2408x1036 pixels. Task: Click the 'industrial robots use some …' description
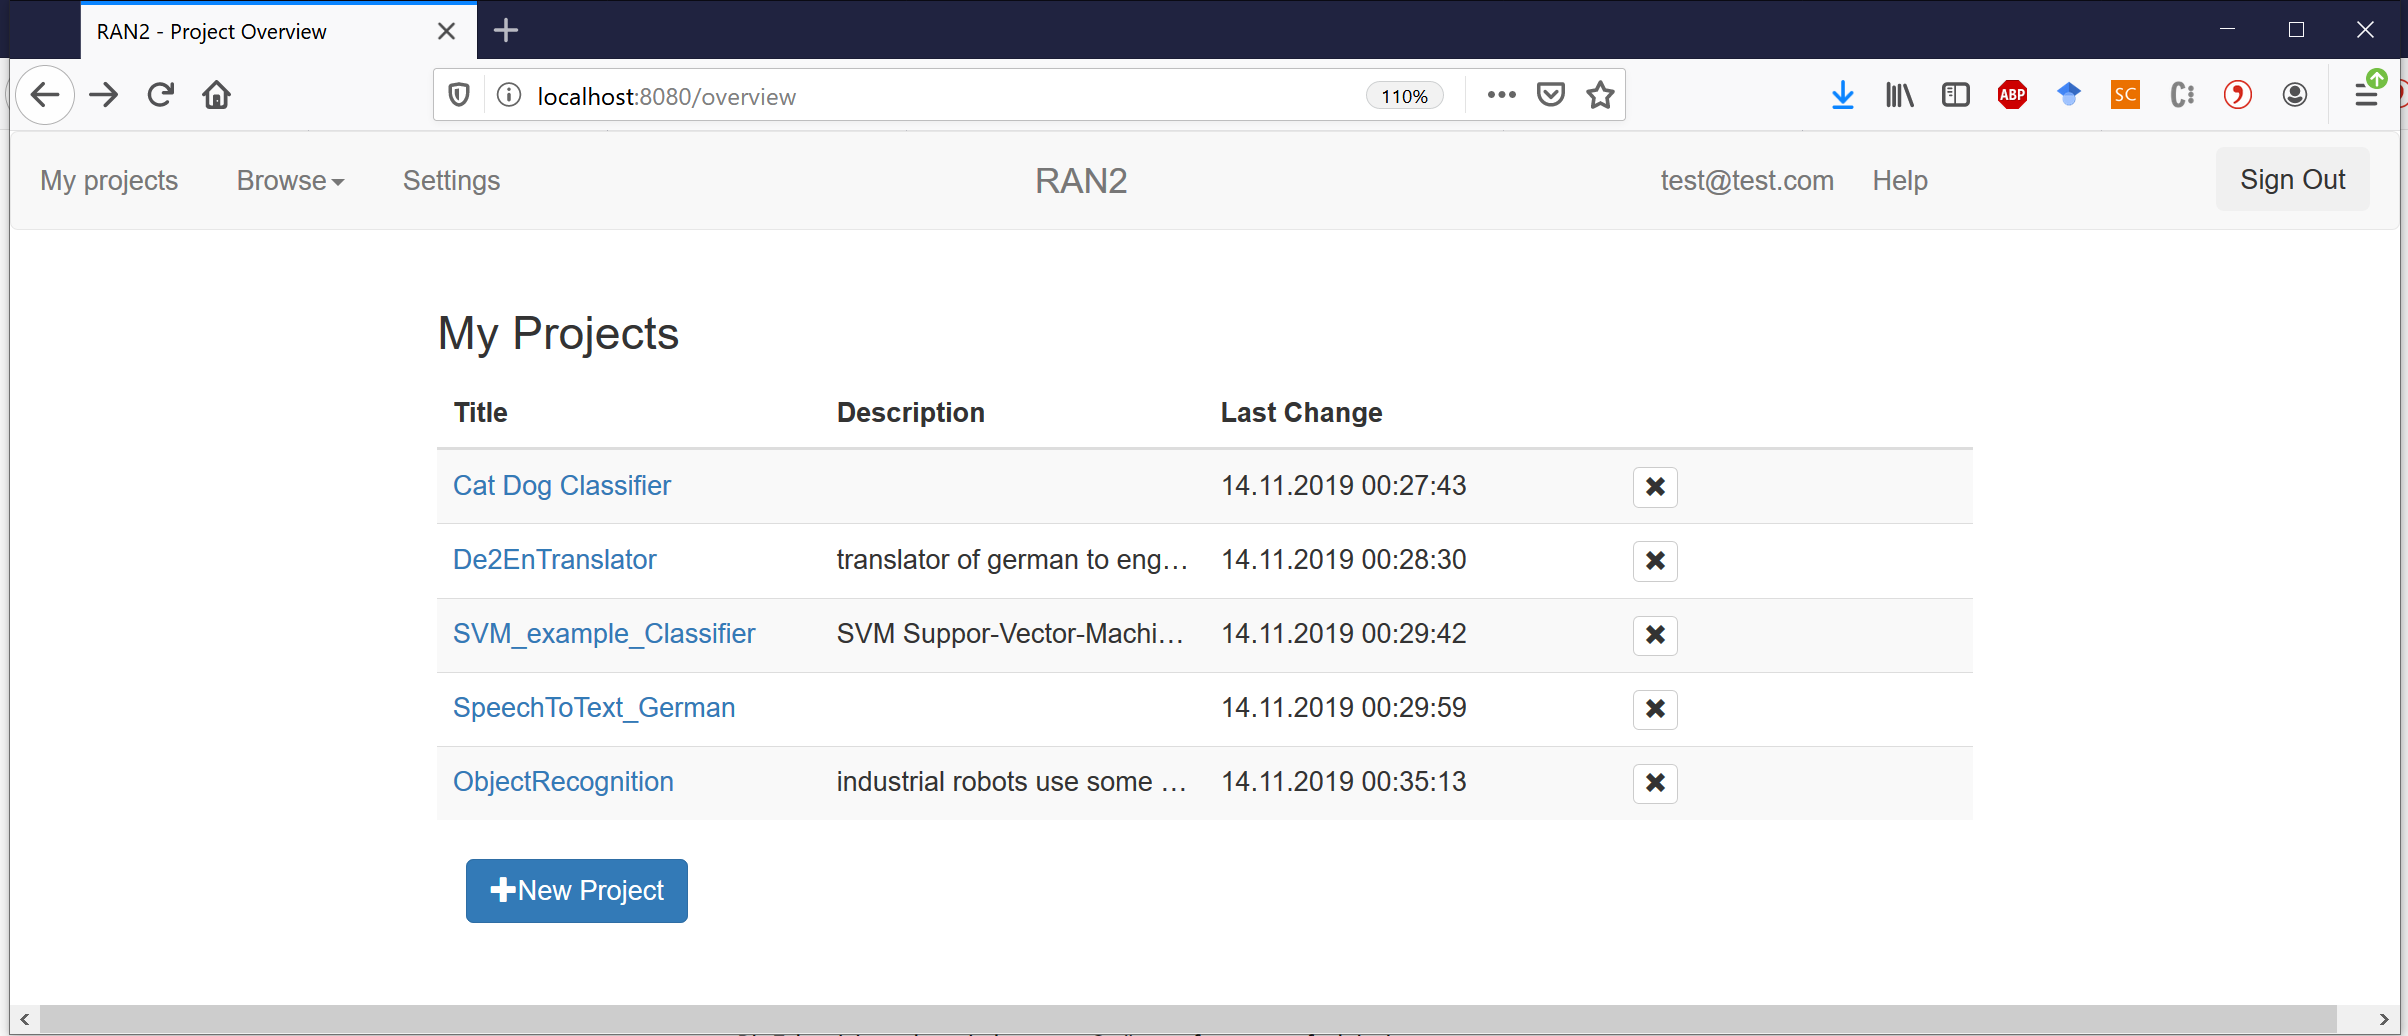1011,782
